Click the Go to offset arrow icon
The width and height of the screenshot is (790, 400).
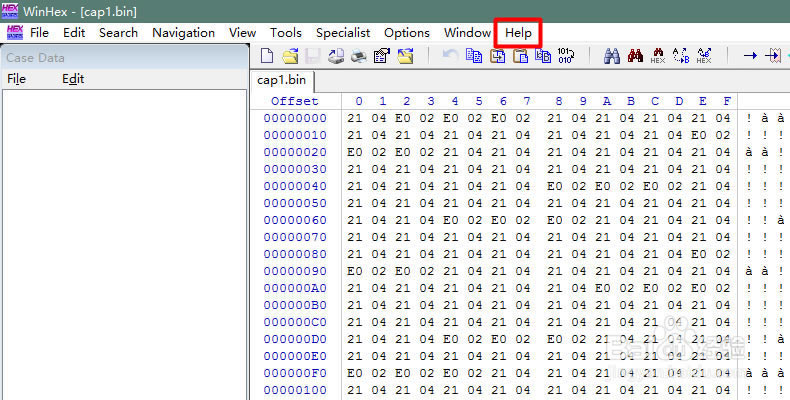tap(749, 56)
